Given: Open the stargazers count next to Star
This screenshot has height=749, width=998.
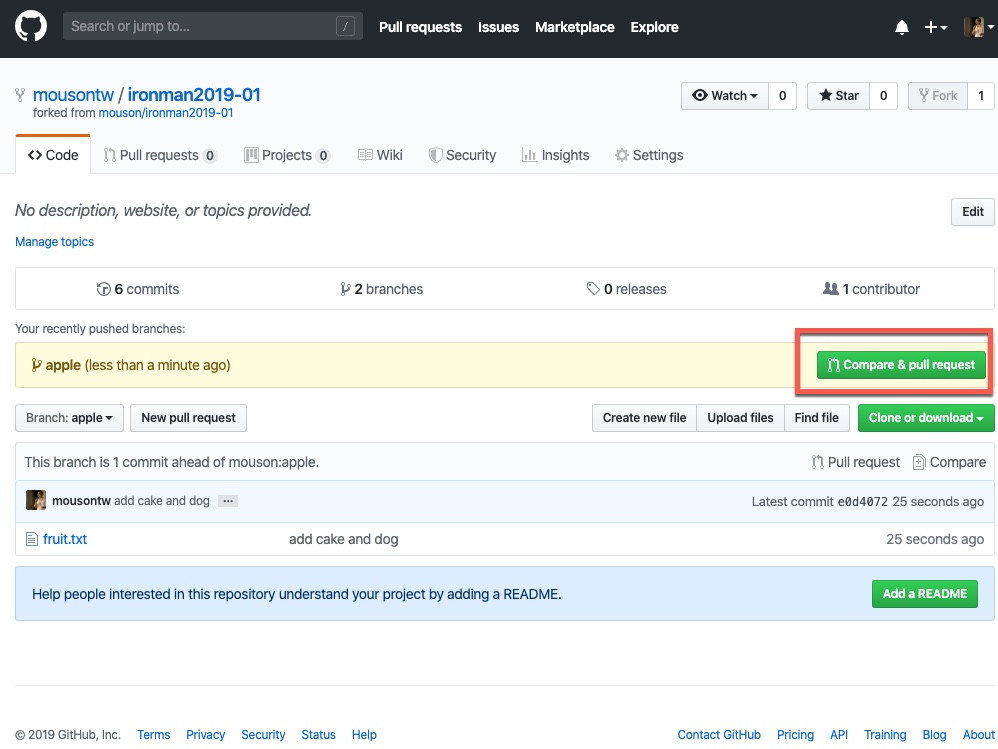Looking at the screenshot, I should pyautogui.click(x=883, y=96).
